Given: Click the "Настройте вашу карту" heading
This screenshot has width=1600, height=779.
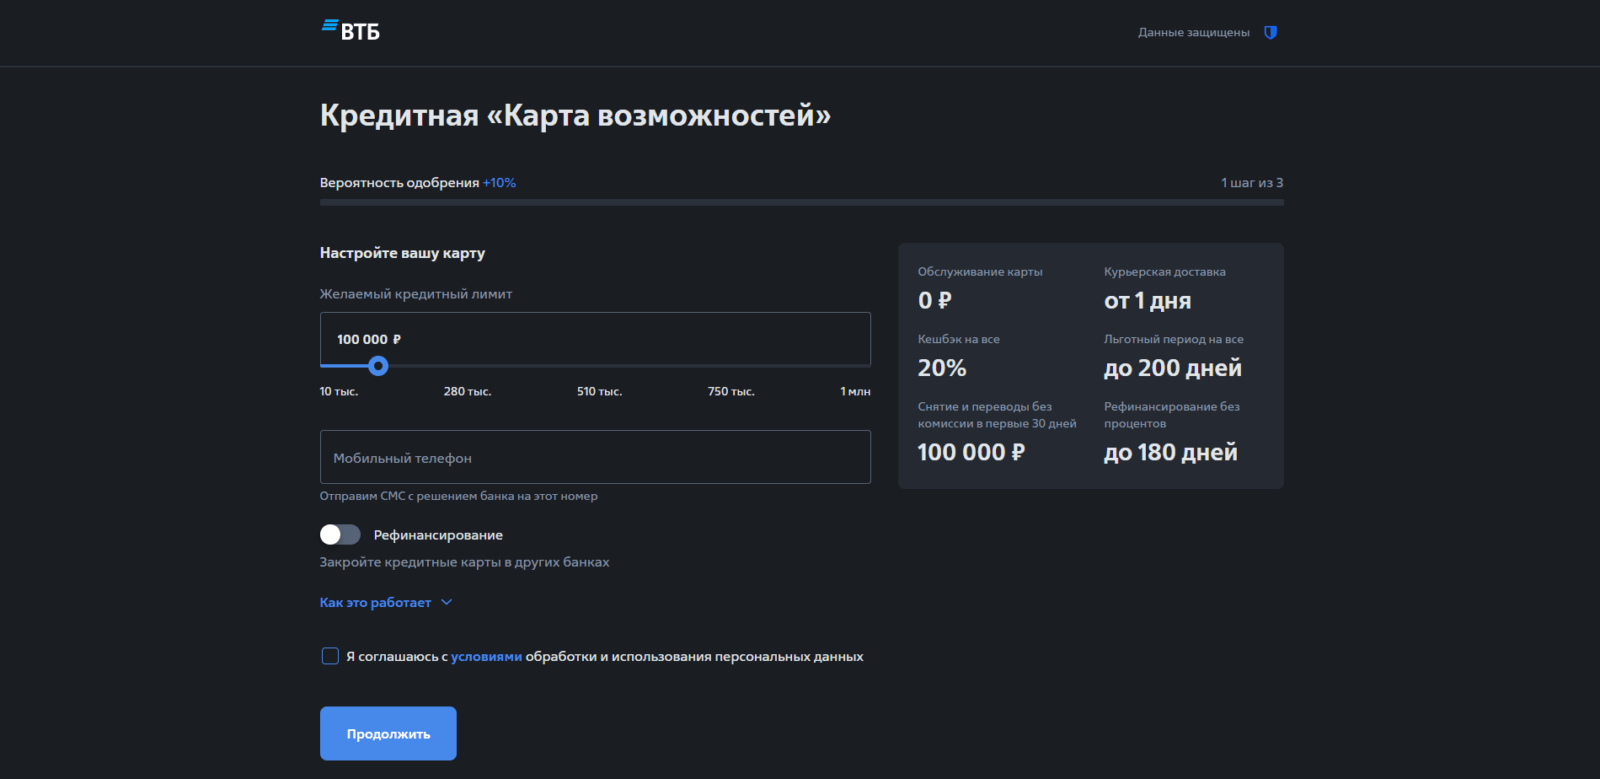Looking at the screenshot, I should pyautogui.click(x=402, y=253).
